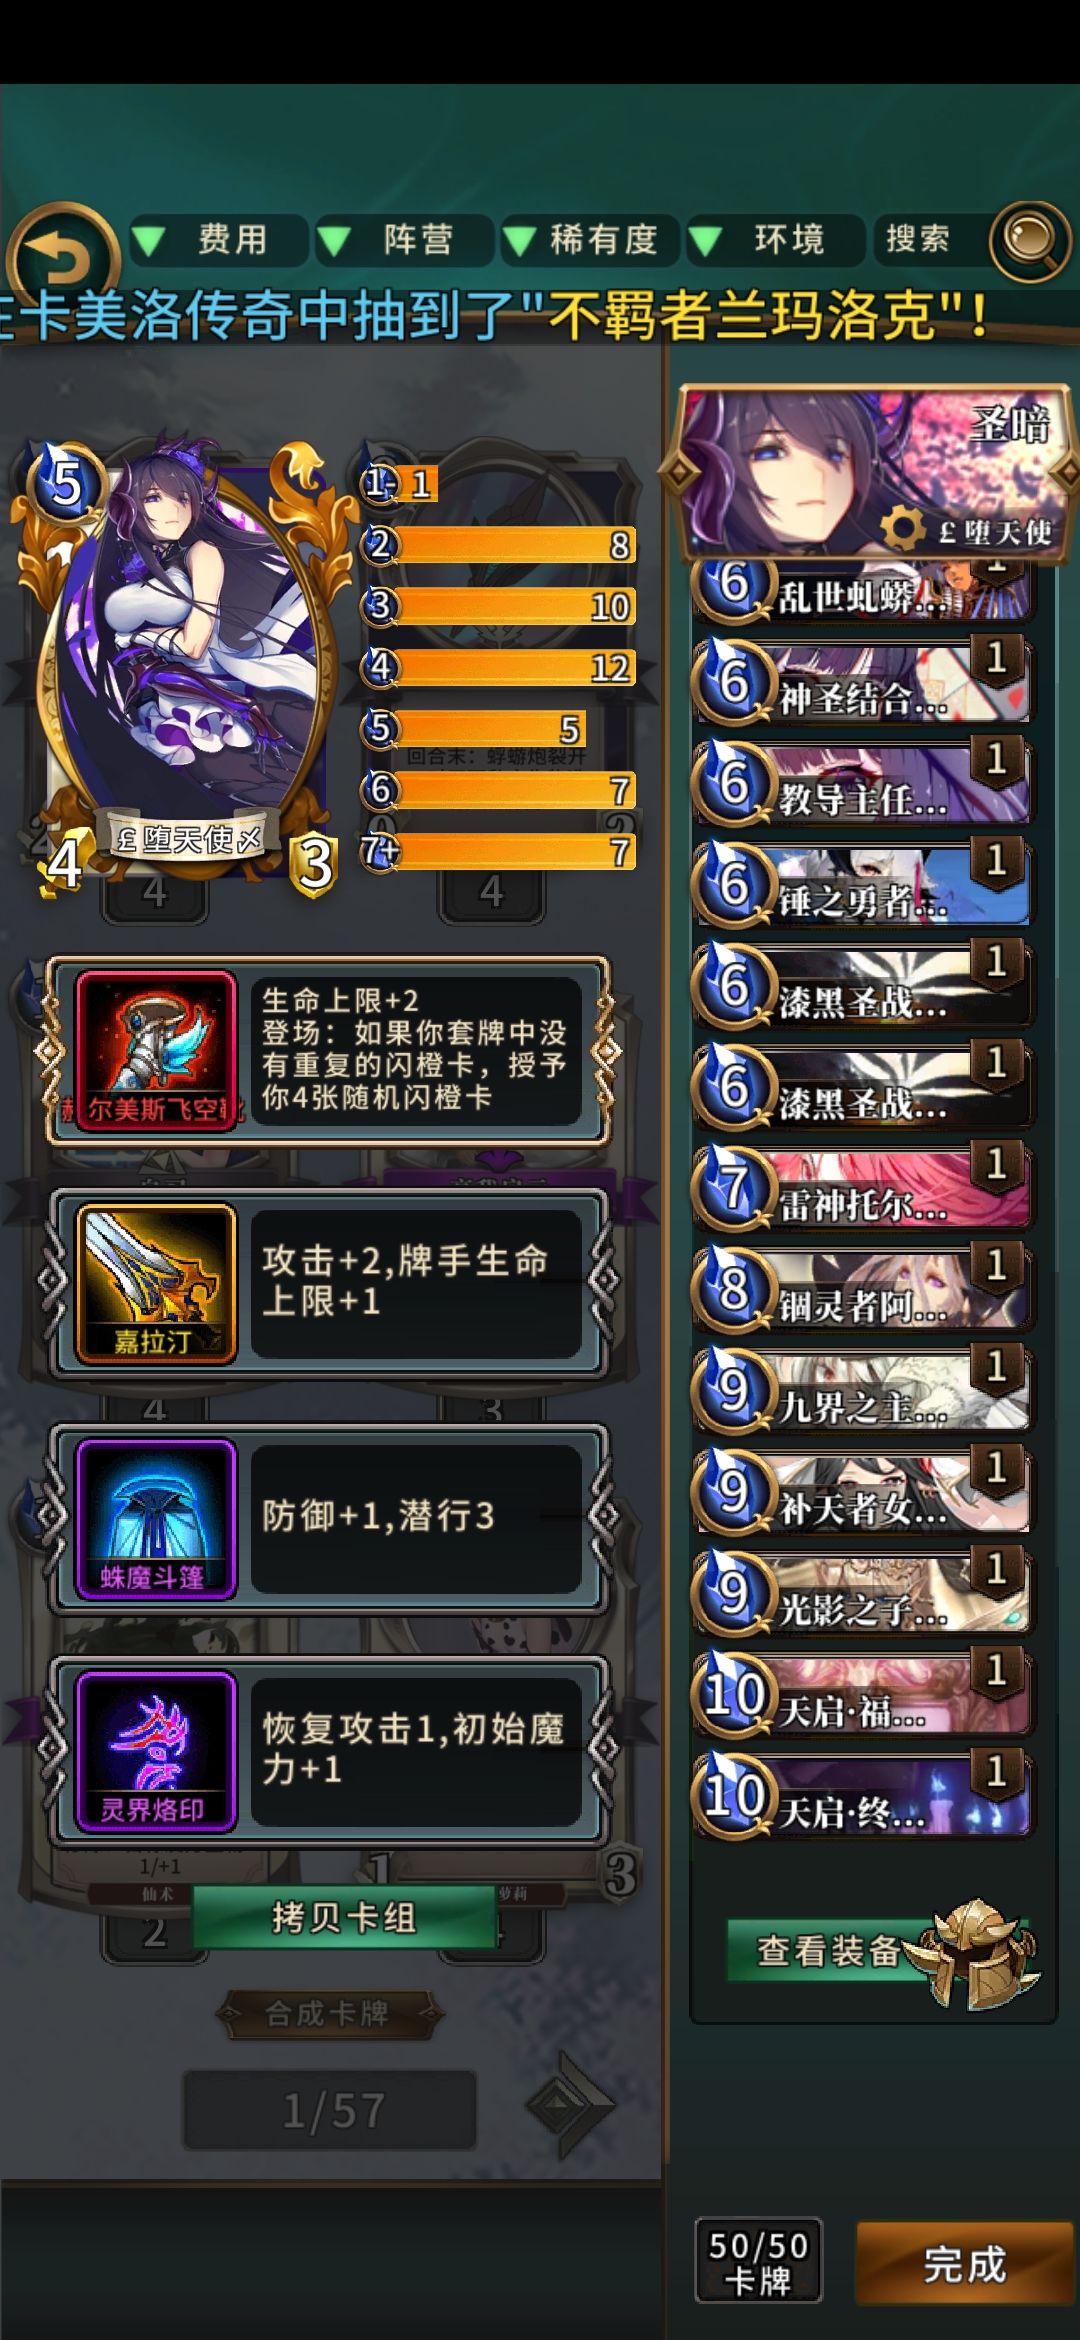The image size is (1080, 2340).
Task: Open the magnifying glass search icon
Action: pyautogui.click(x=1030, y=240)
